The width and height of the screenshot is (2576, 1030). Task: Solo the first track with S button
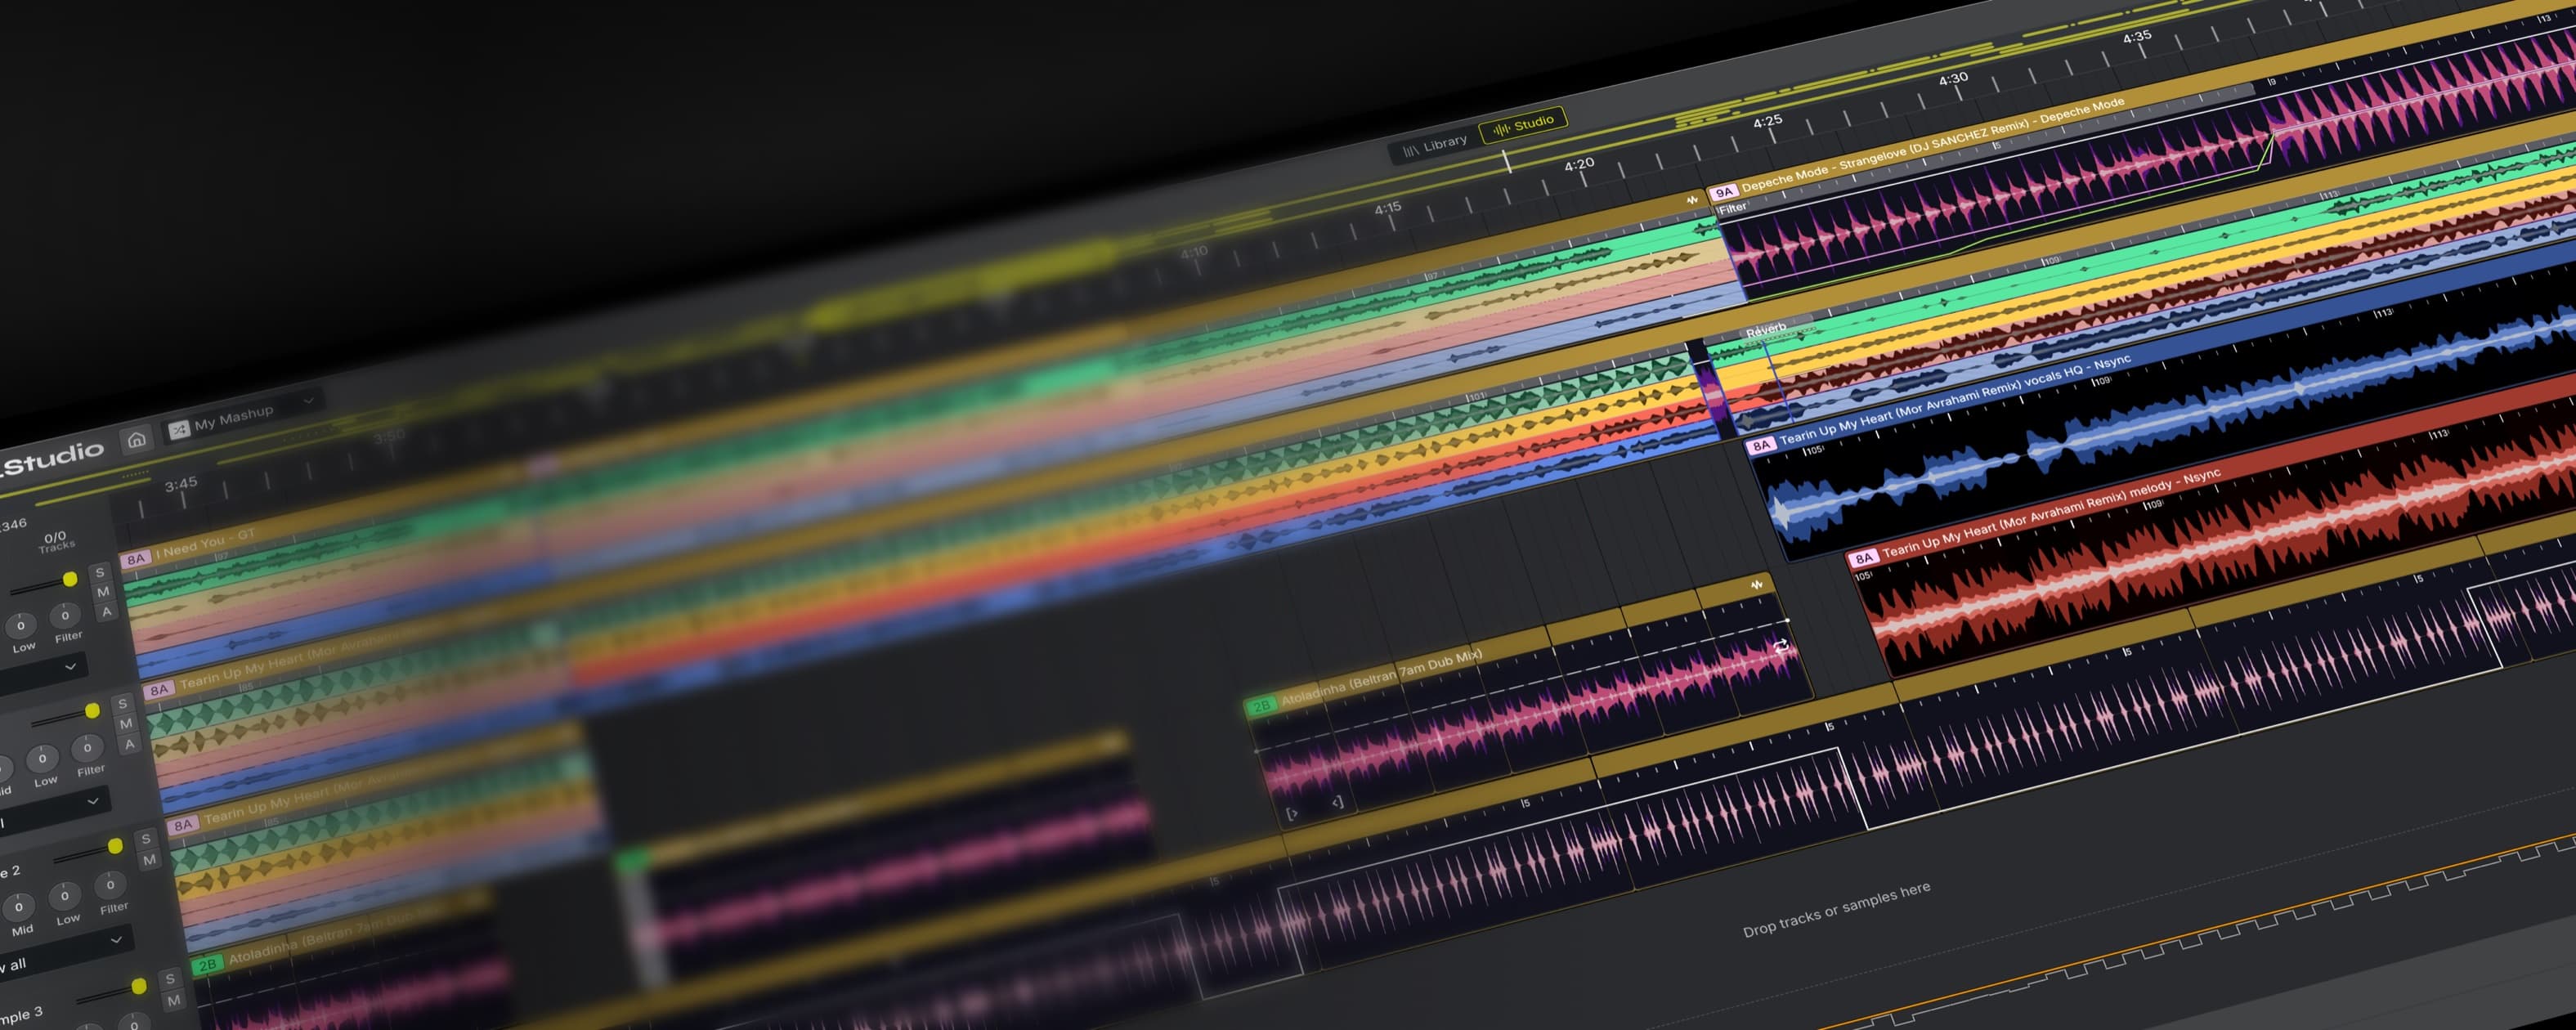(99, 573)
